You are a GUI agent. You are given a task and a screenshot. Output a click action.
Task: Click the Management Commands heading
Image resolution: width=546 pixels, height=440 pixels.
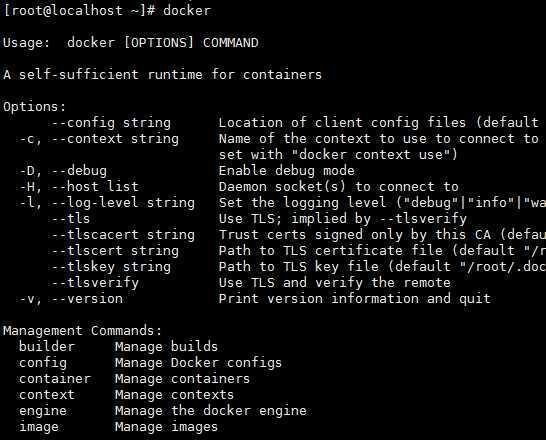point(83,331)
